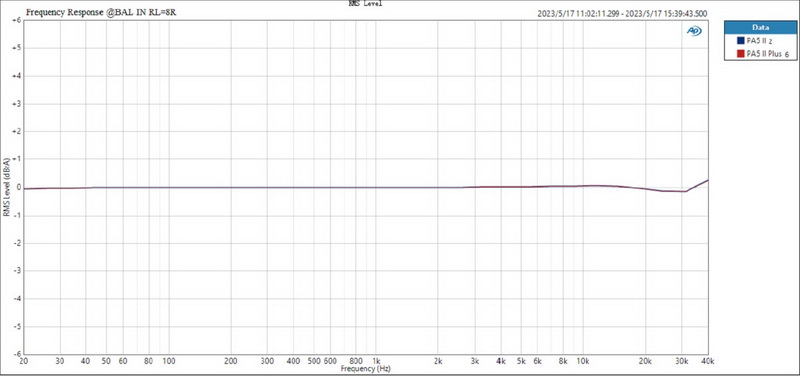
Task: Select the blue PA5 II legend swatch
Action: click(x=740, y=41)
